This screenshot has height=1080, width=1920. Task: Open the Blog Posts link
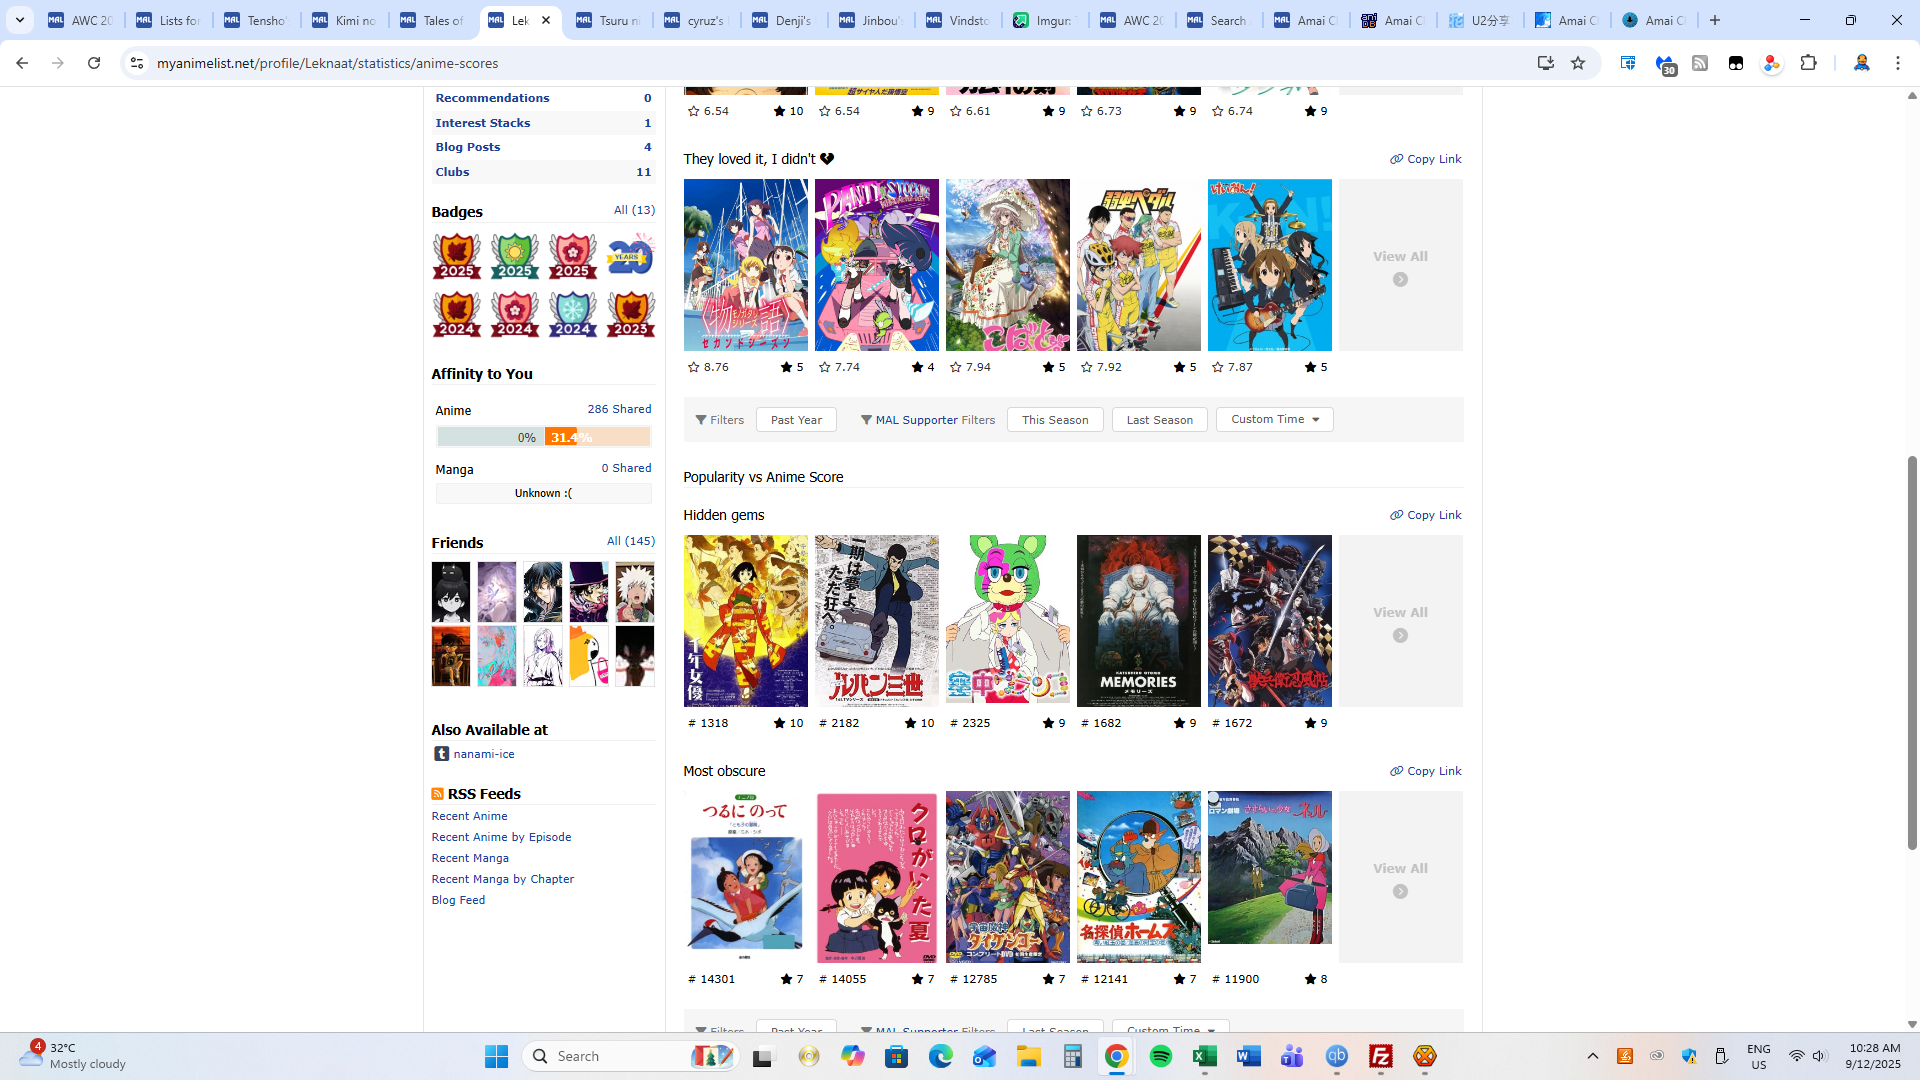[x=468, y=147]
